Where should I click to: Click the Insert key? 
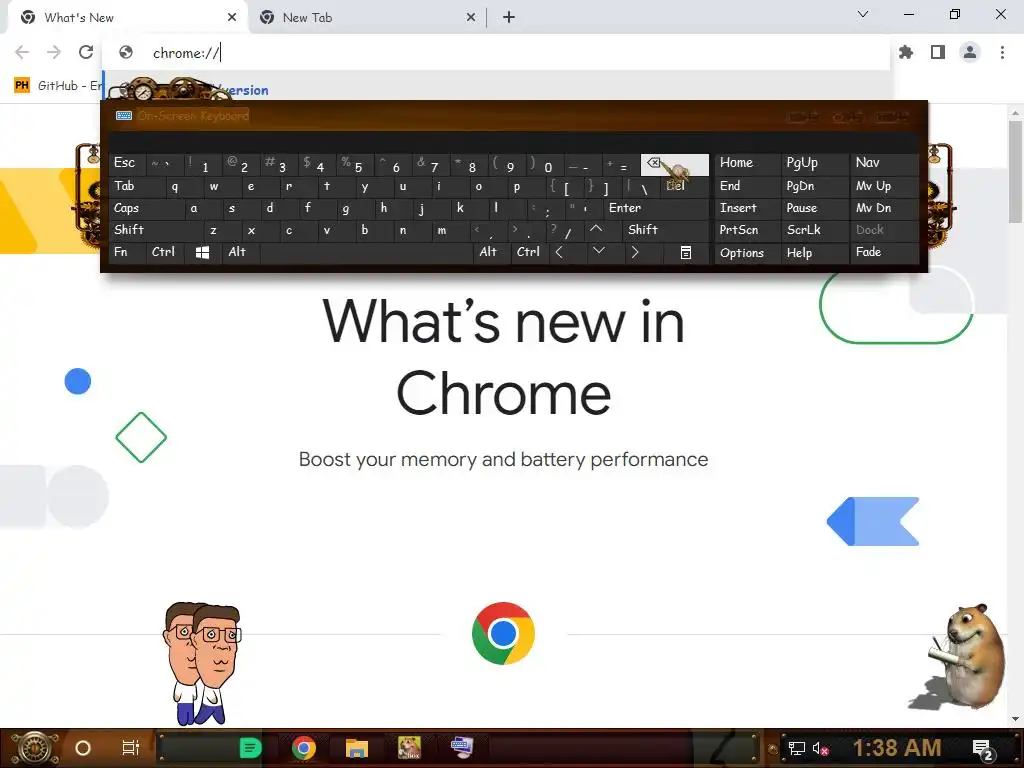click(x=746, y=208)
